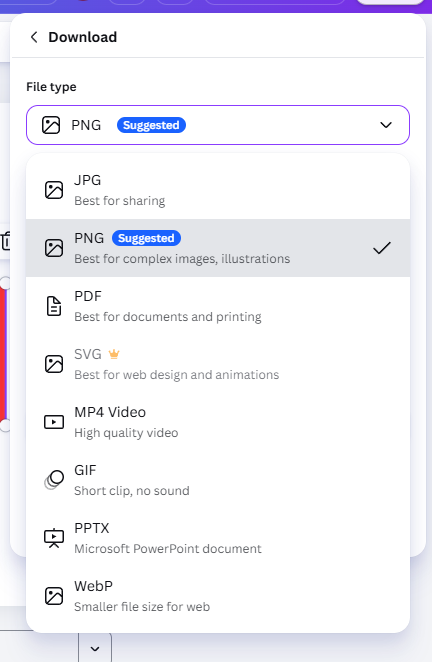The height and width of the screenshot is (662, 432).
Task: Open the small chevron dropdown at the bottom
Action: [x=95, y=648]
